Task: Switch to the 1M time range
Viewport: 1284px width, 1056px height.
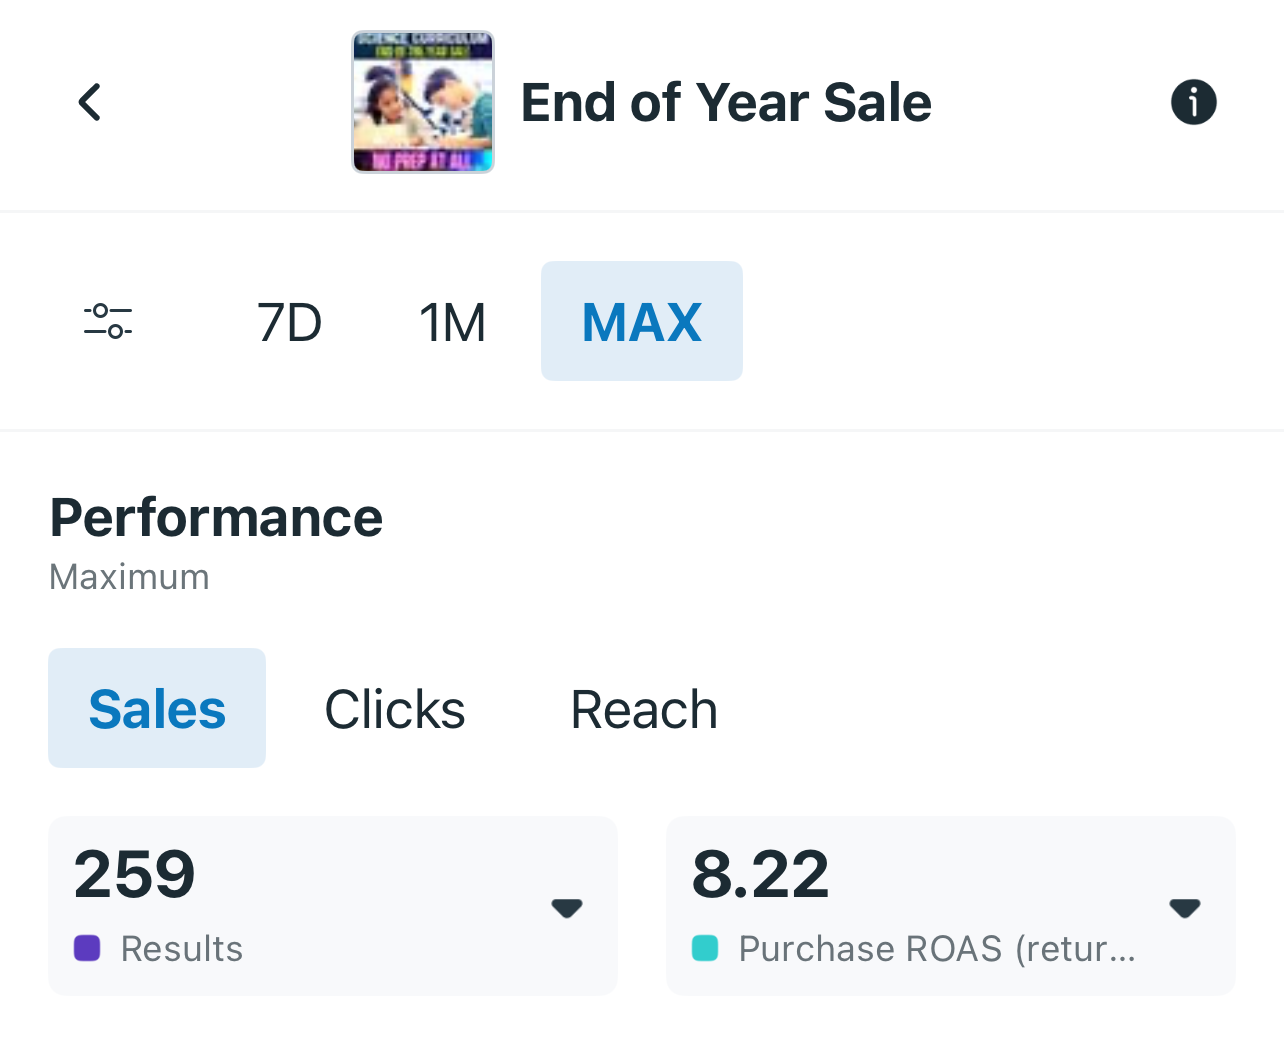Action: pyautogui.click(x=452, y=322)
